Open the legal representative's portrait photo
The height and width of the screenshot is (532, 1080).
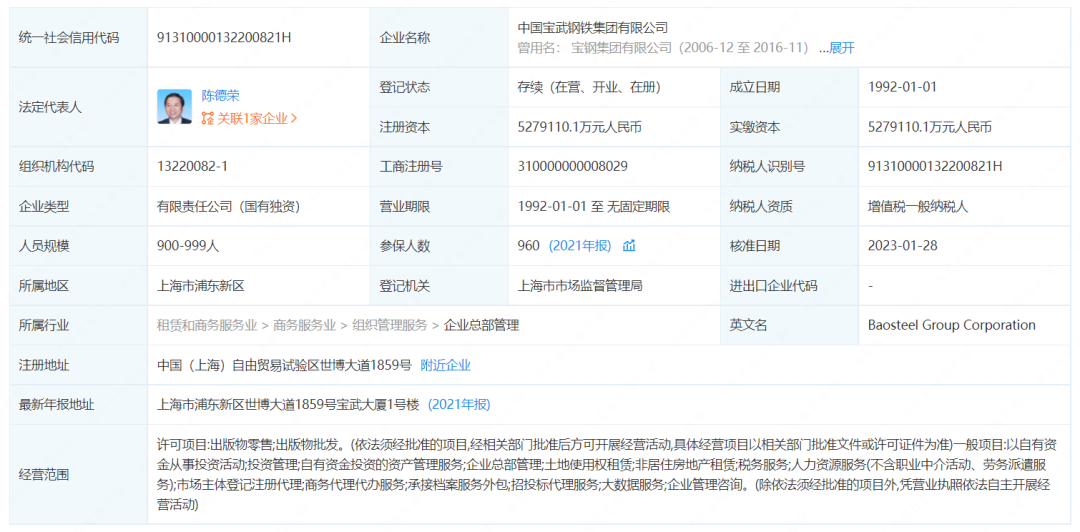tap(174, 107)
